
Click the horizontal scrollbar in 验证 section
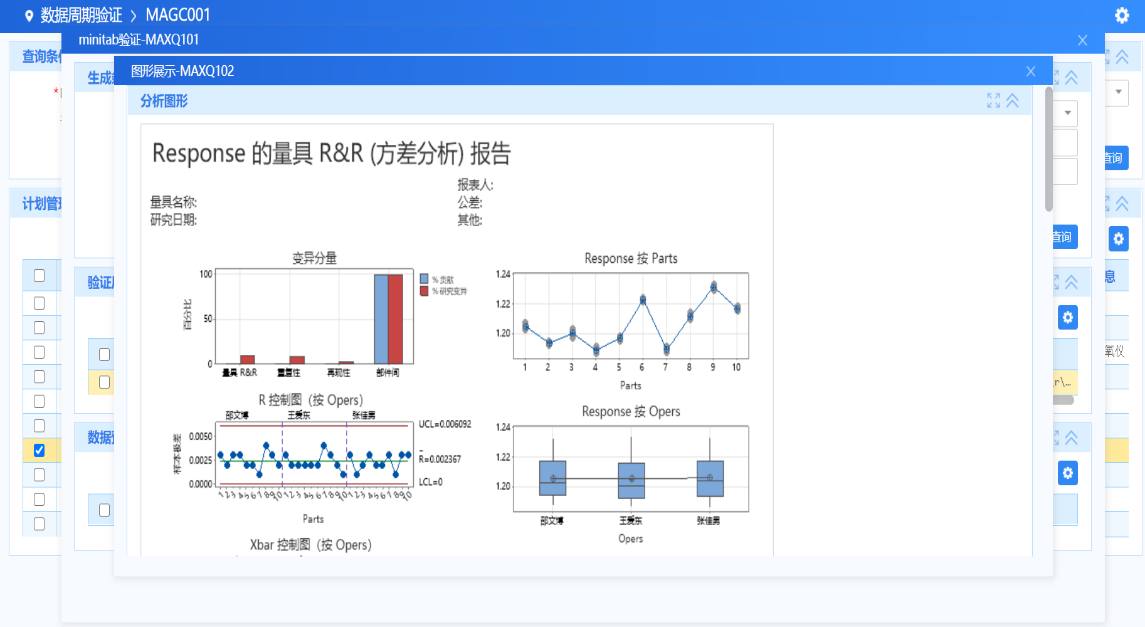(x=1063, y=400)
